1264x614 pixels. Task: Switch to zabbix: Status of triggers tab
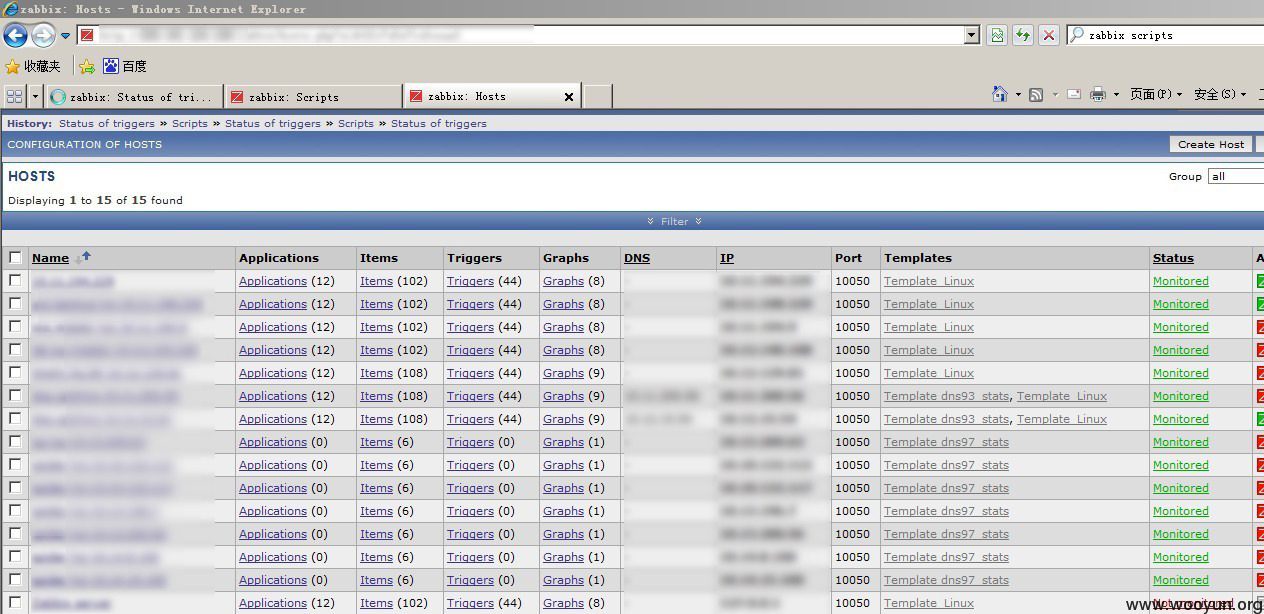(134, 97)
